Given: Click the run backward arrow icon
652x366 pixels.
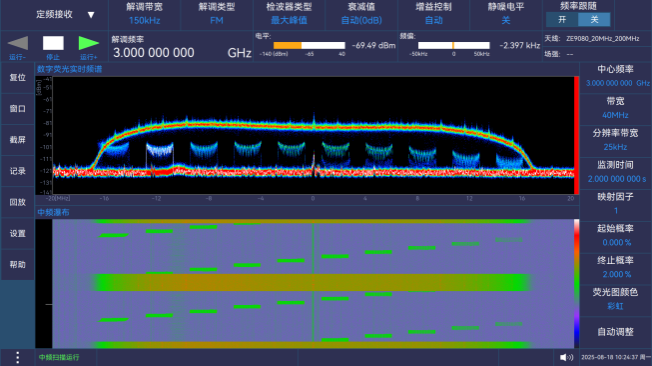Looking at the screenshot, I should (18, 43).
